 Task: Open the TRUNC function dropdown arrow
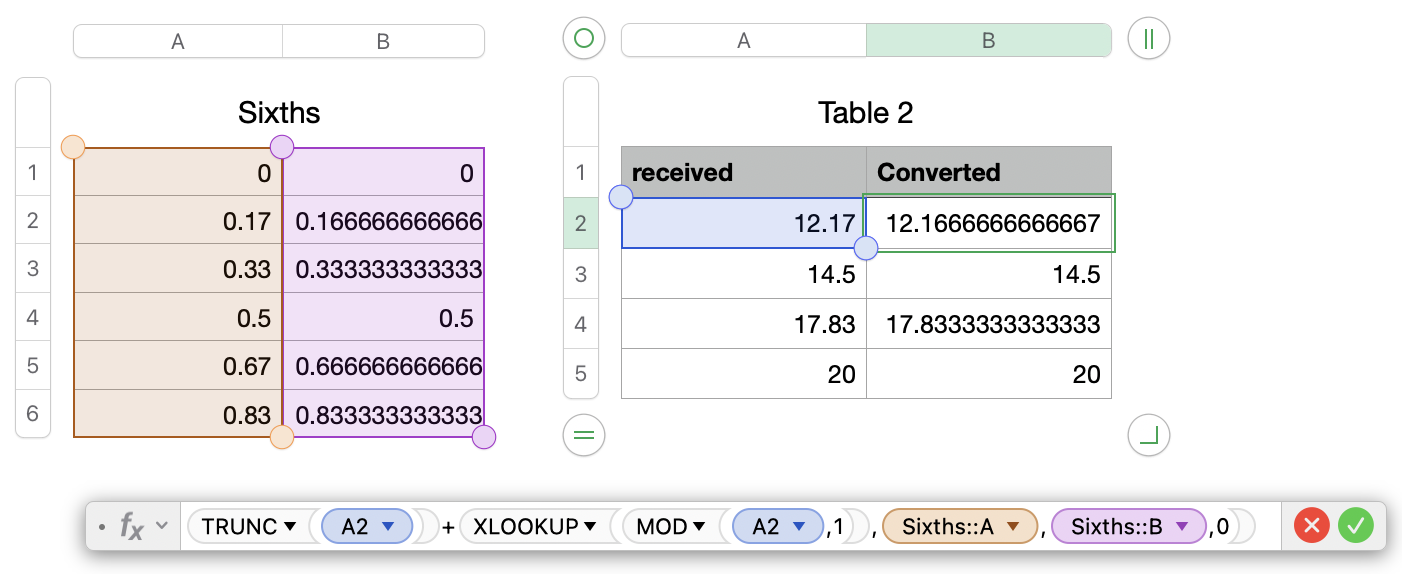(290, 526)
